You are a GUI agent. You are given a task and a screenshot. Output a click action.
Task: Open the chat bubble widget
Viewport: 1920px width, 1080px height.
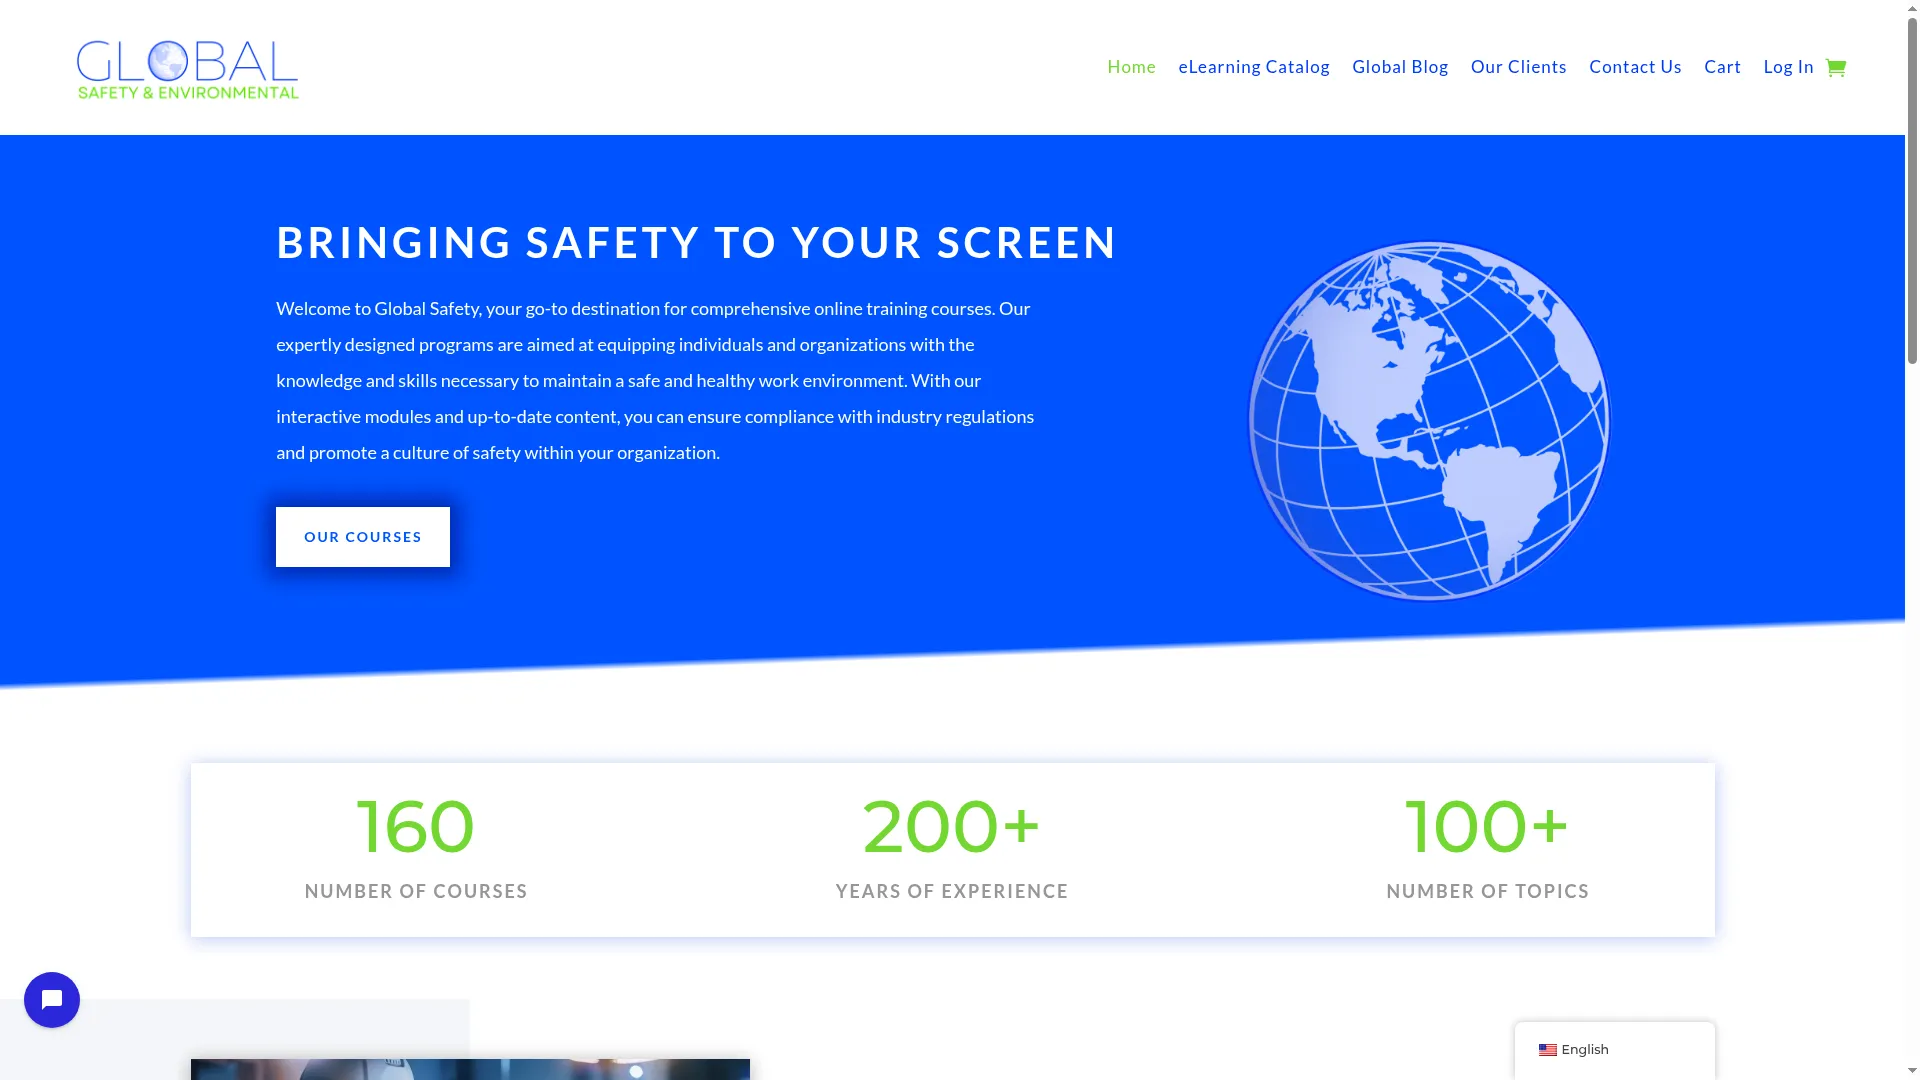click(x=52, y=999)
